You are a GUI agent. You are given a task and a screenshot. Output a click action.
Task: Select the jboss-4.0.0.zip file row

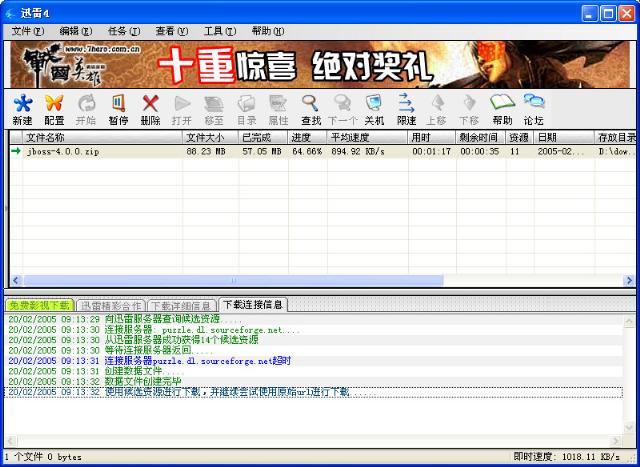[x=322, y=151]
